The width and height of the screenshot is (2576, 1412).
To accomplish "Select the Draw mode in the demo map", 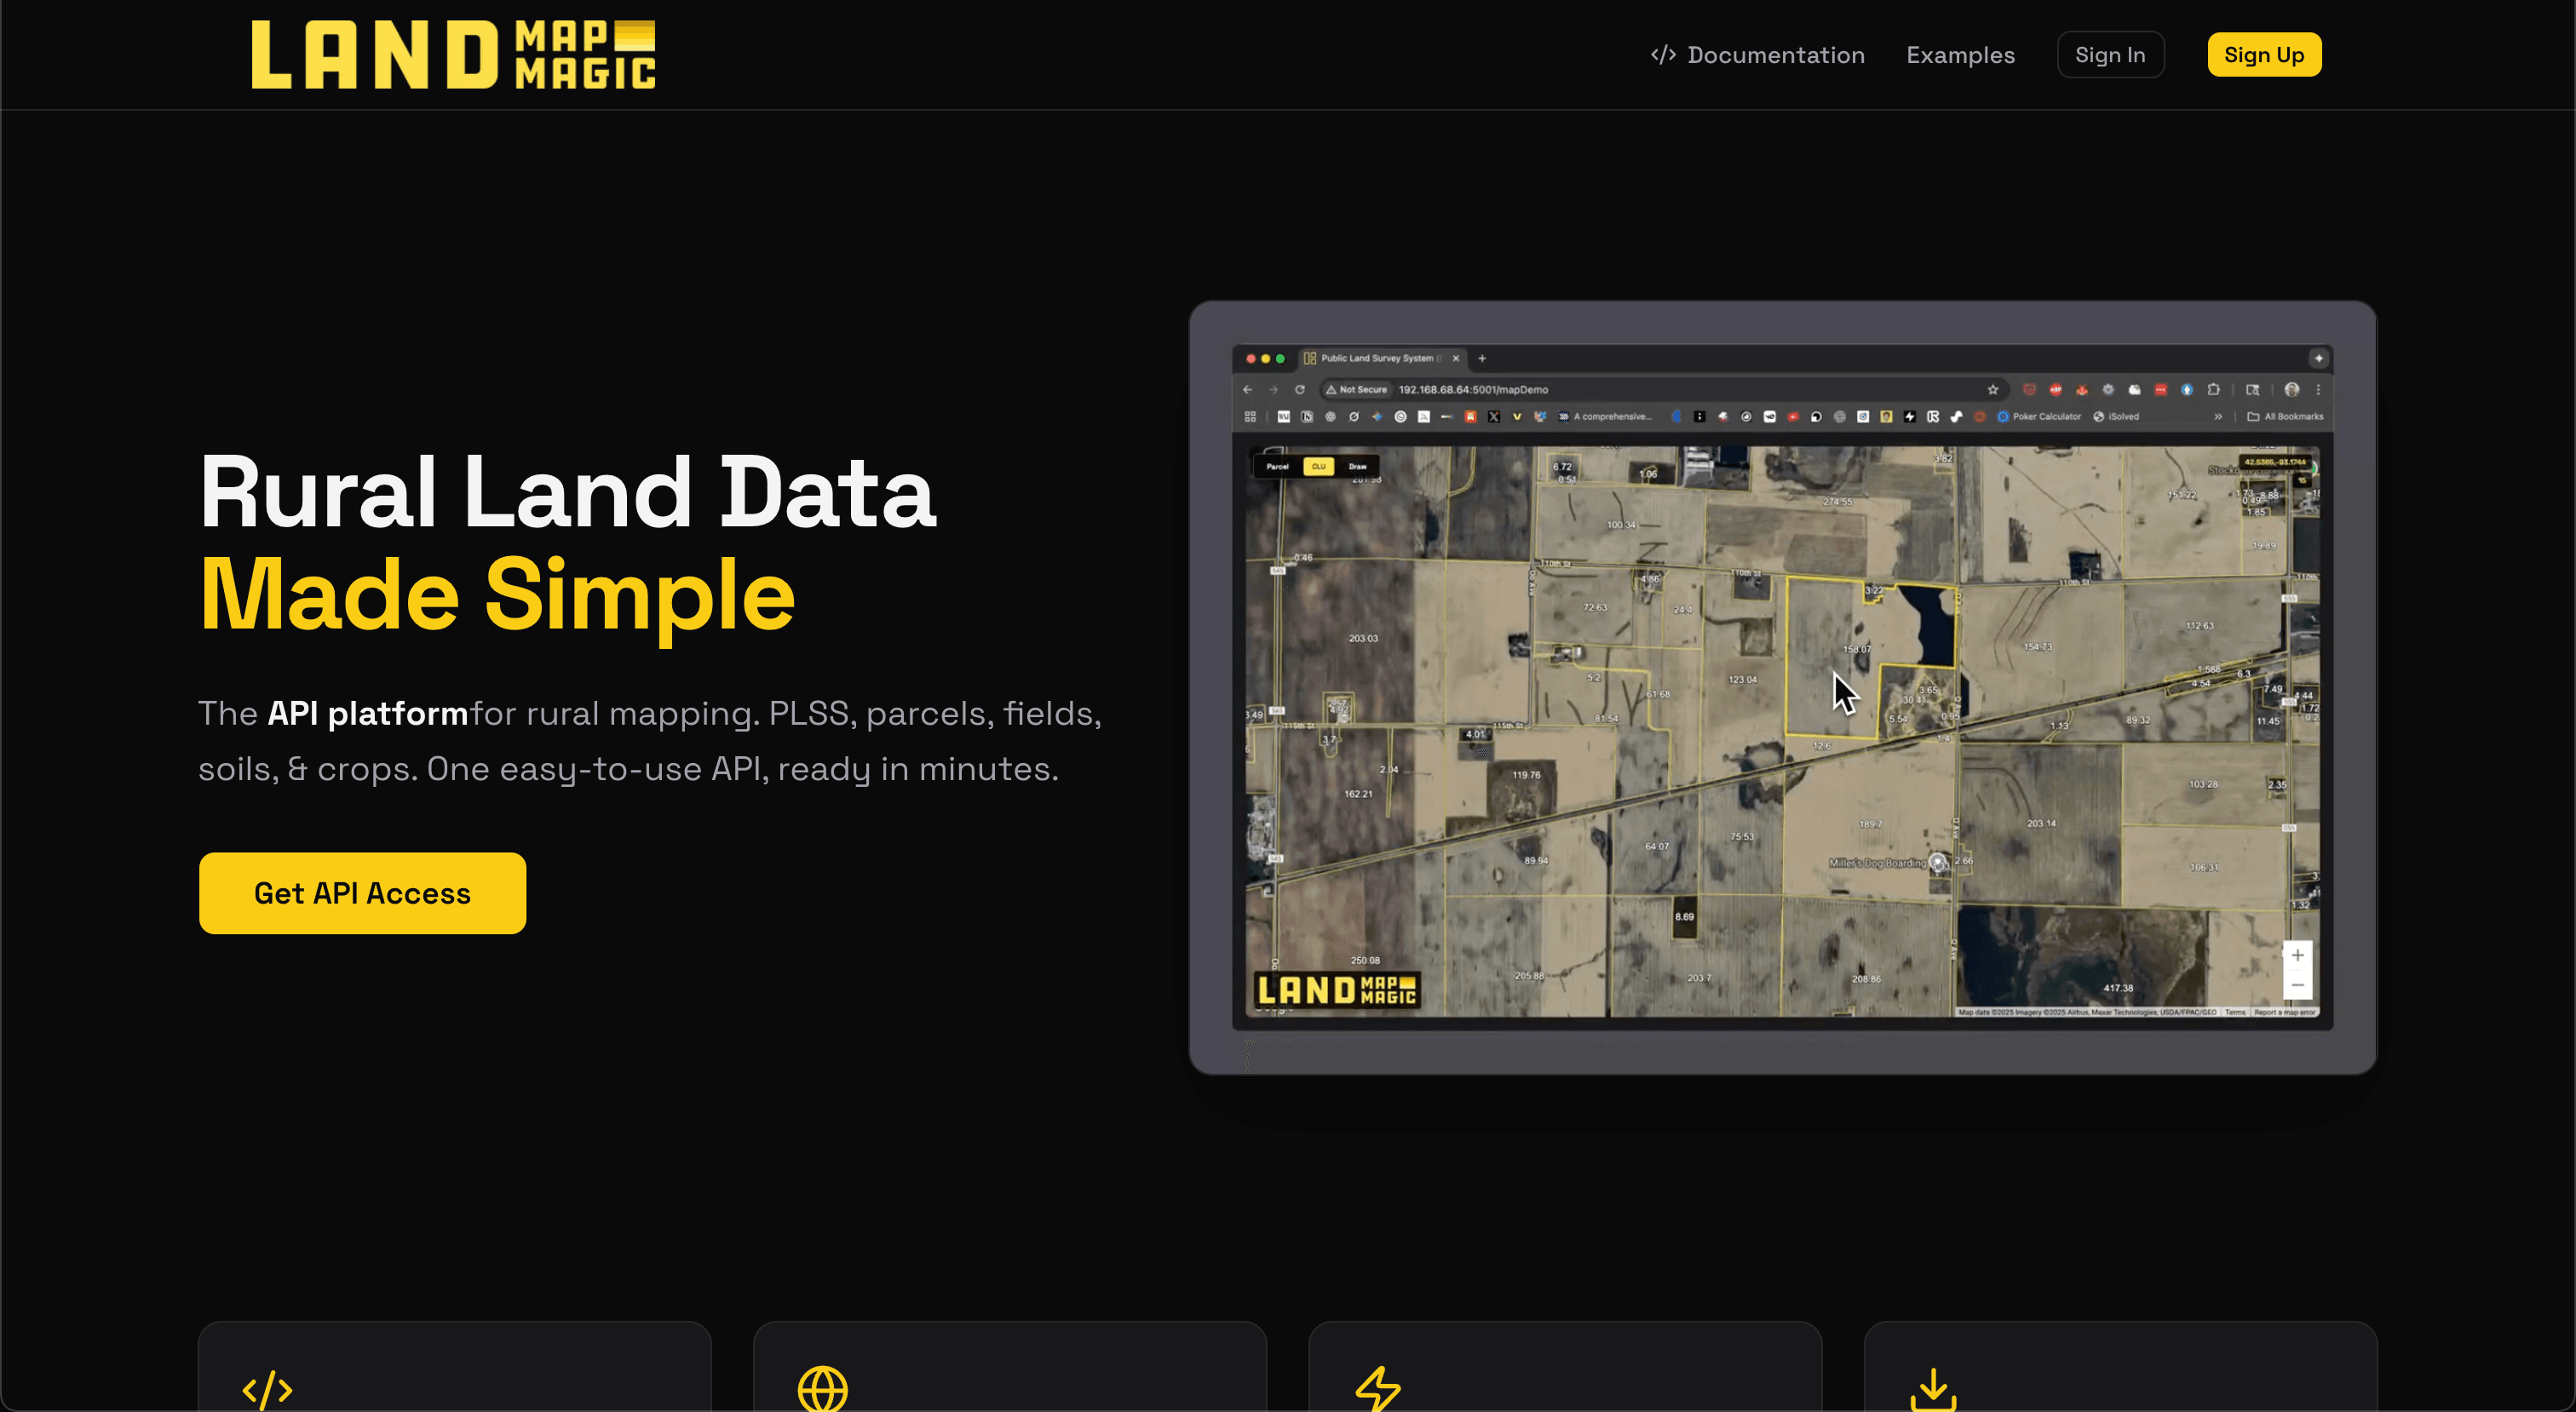I will pos(1357,467).
